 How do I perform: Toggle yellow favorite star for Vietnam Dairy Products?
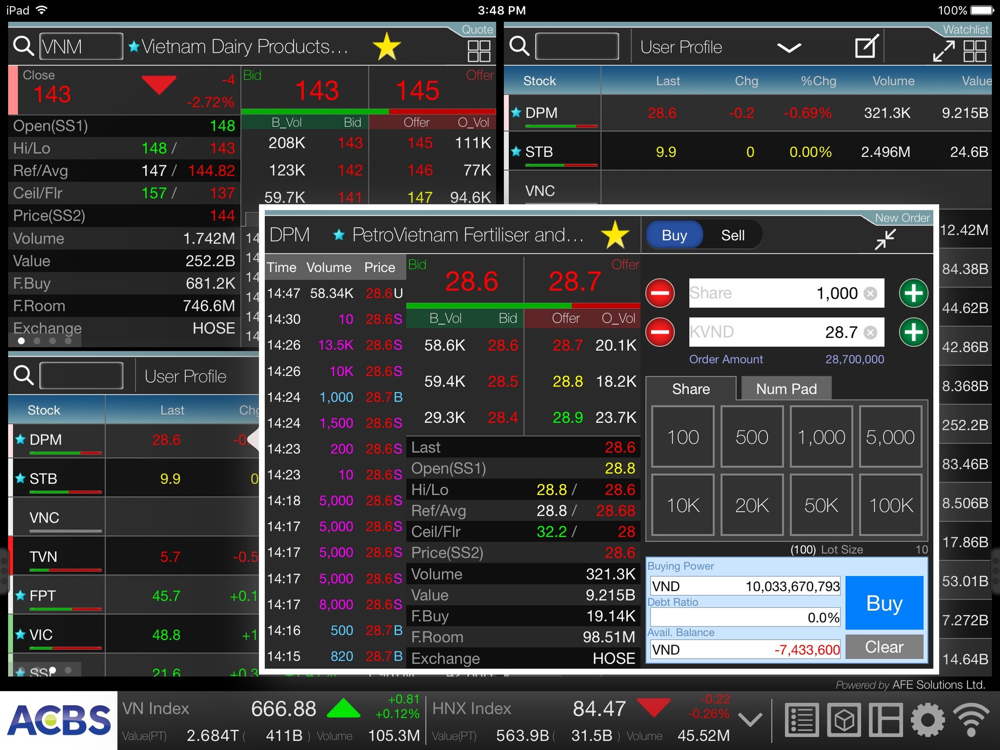click(x=386, y=47)
